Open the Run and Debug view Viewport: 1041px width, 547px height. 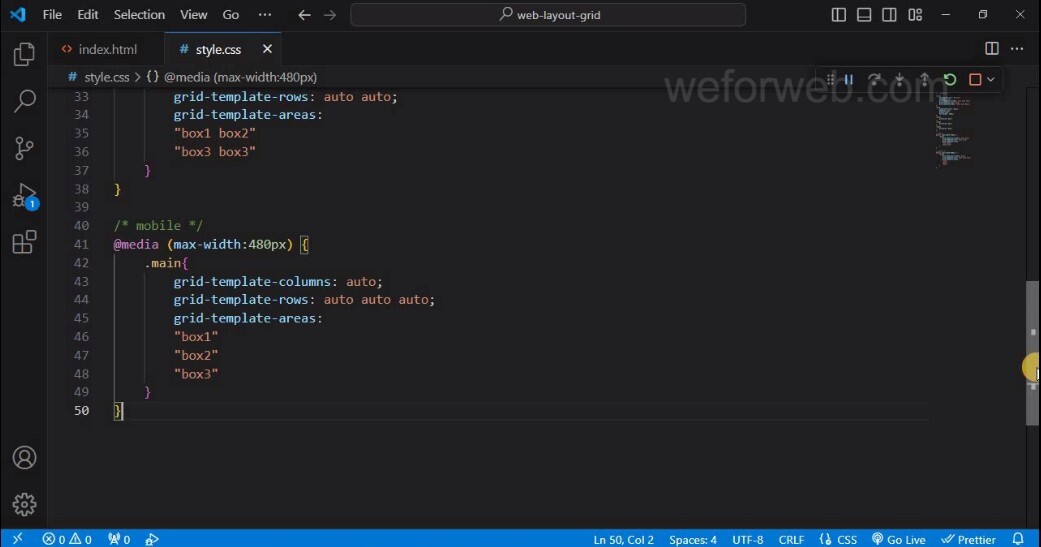24,195
